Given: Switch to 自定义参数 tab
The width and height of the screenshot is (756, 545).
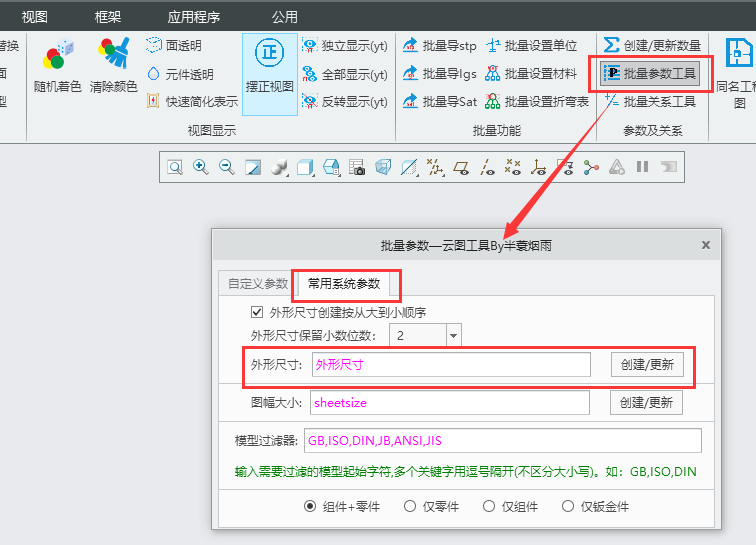Looking at the screenshot, I should point(257,284).
